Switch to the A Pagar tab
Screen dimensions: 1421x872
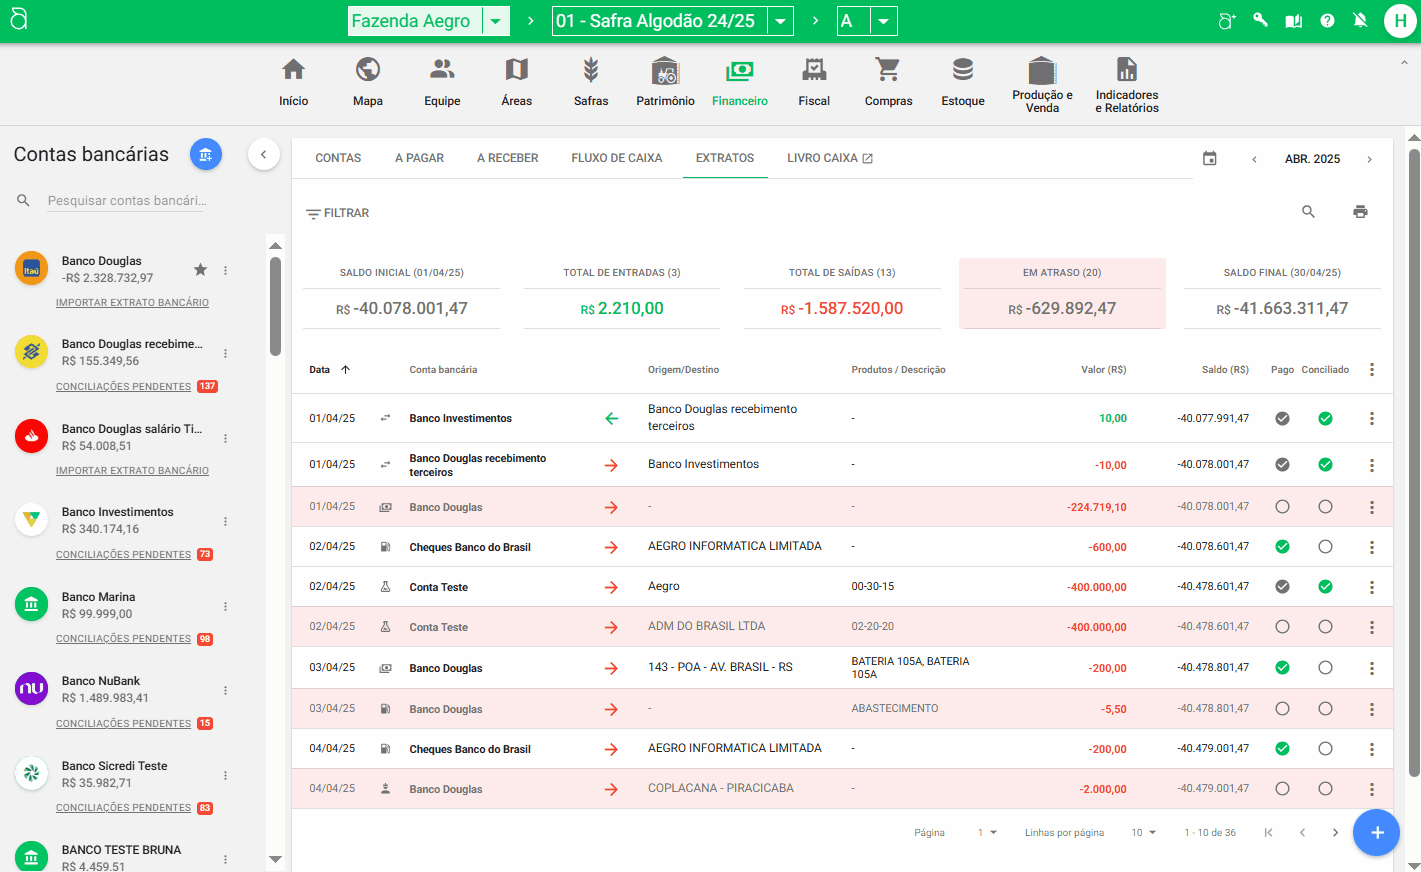419,158
